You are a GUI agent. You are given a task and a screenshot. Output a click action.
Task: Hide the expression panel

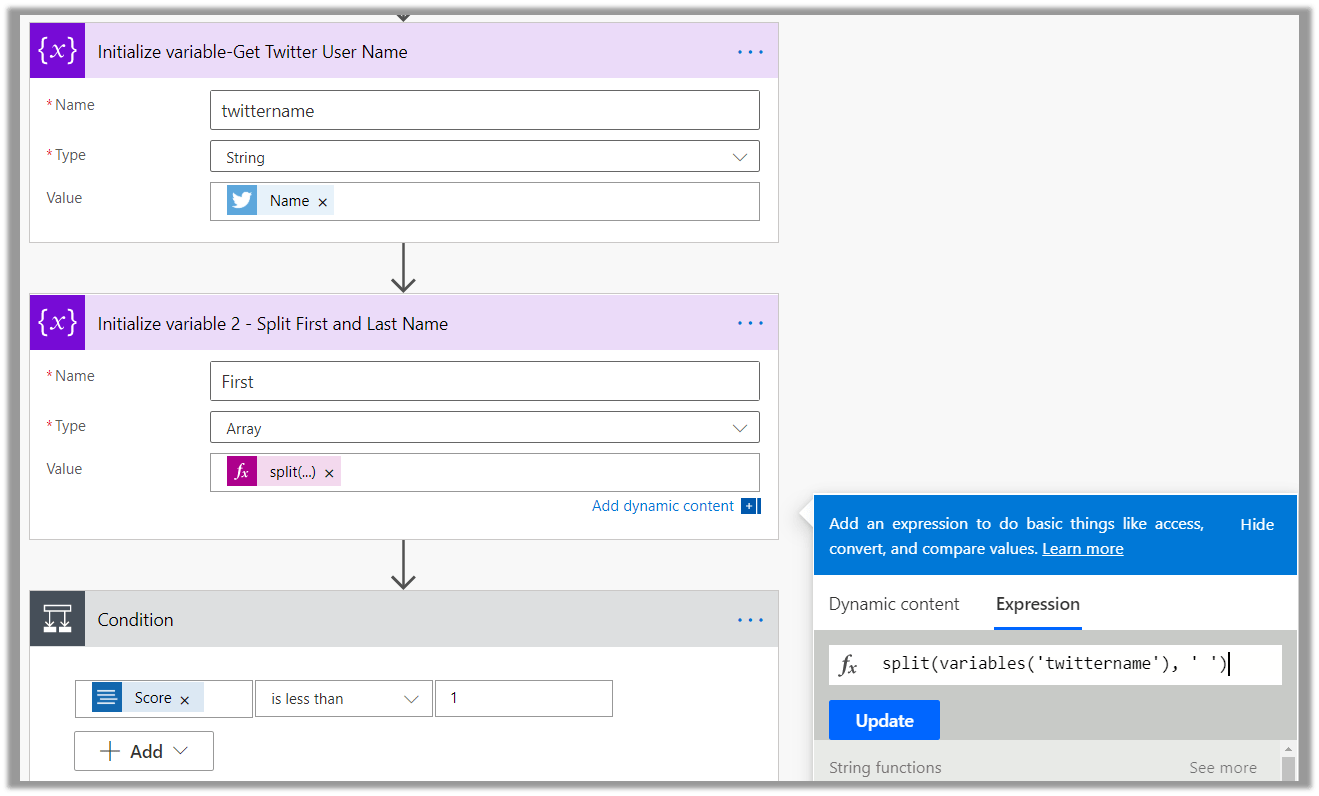[x=1256, y=524]
